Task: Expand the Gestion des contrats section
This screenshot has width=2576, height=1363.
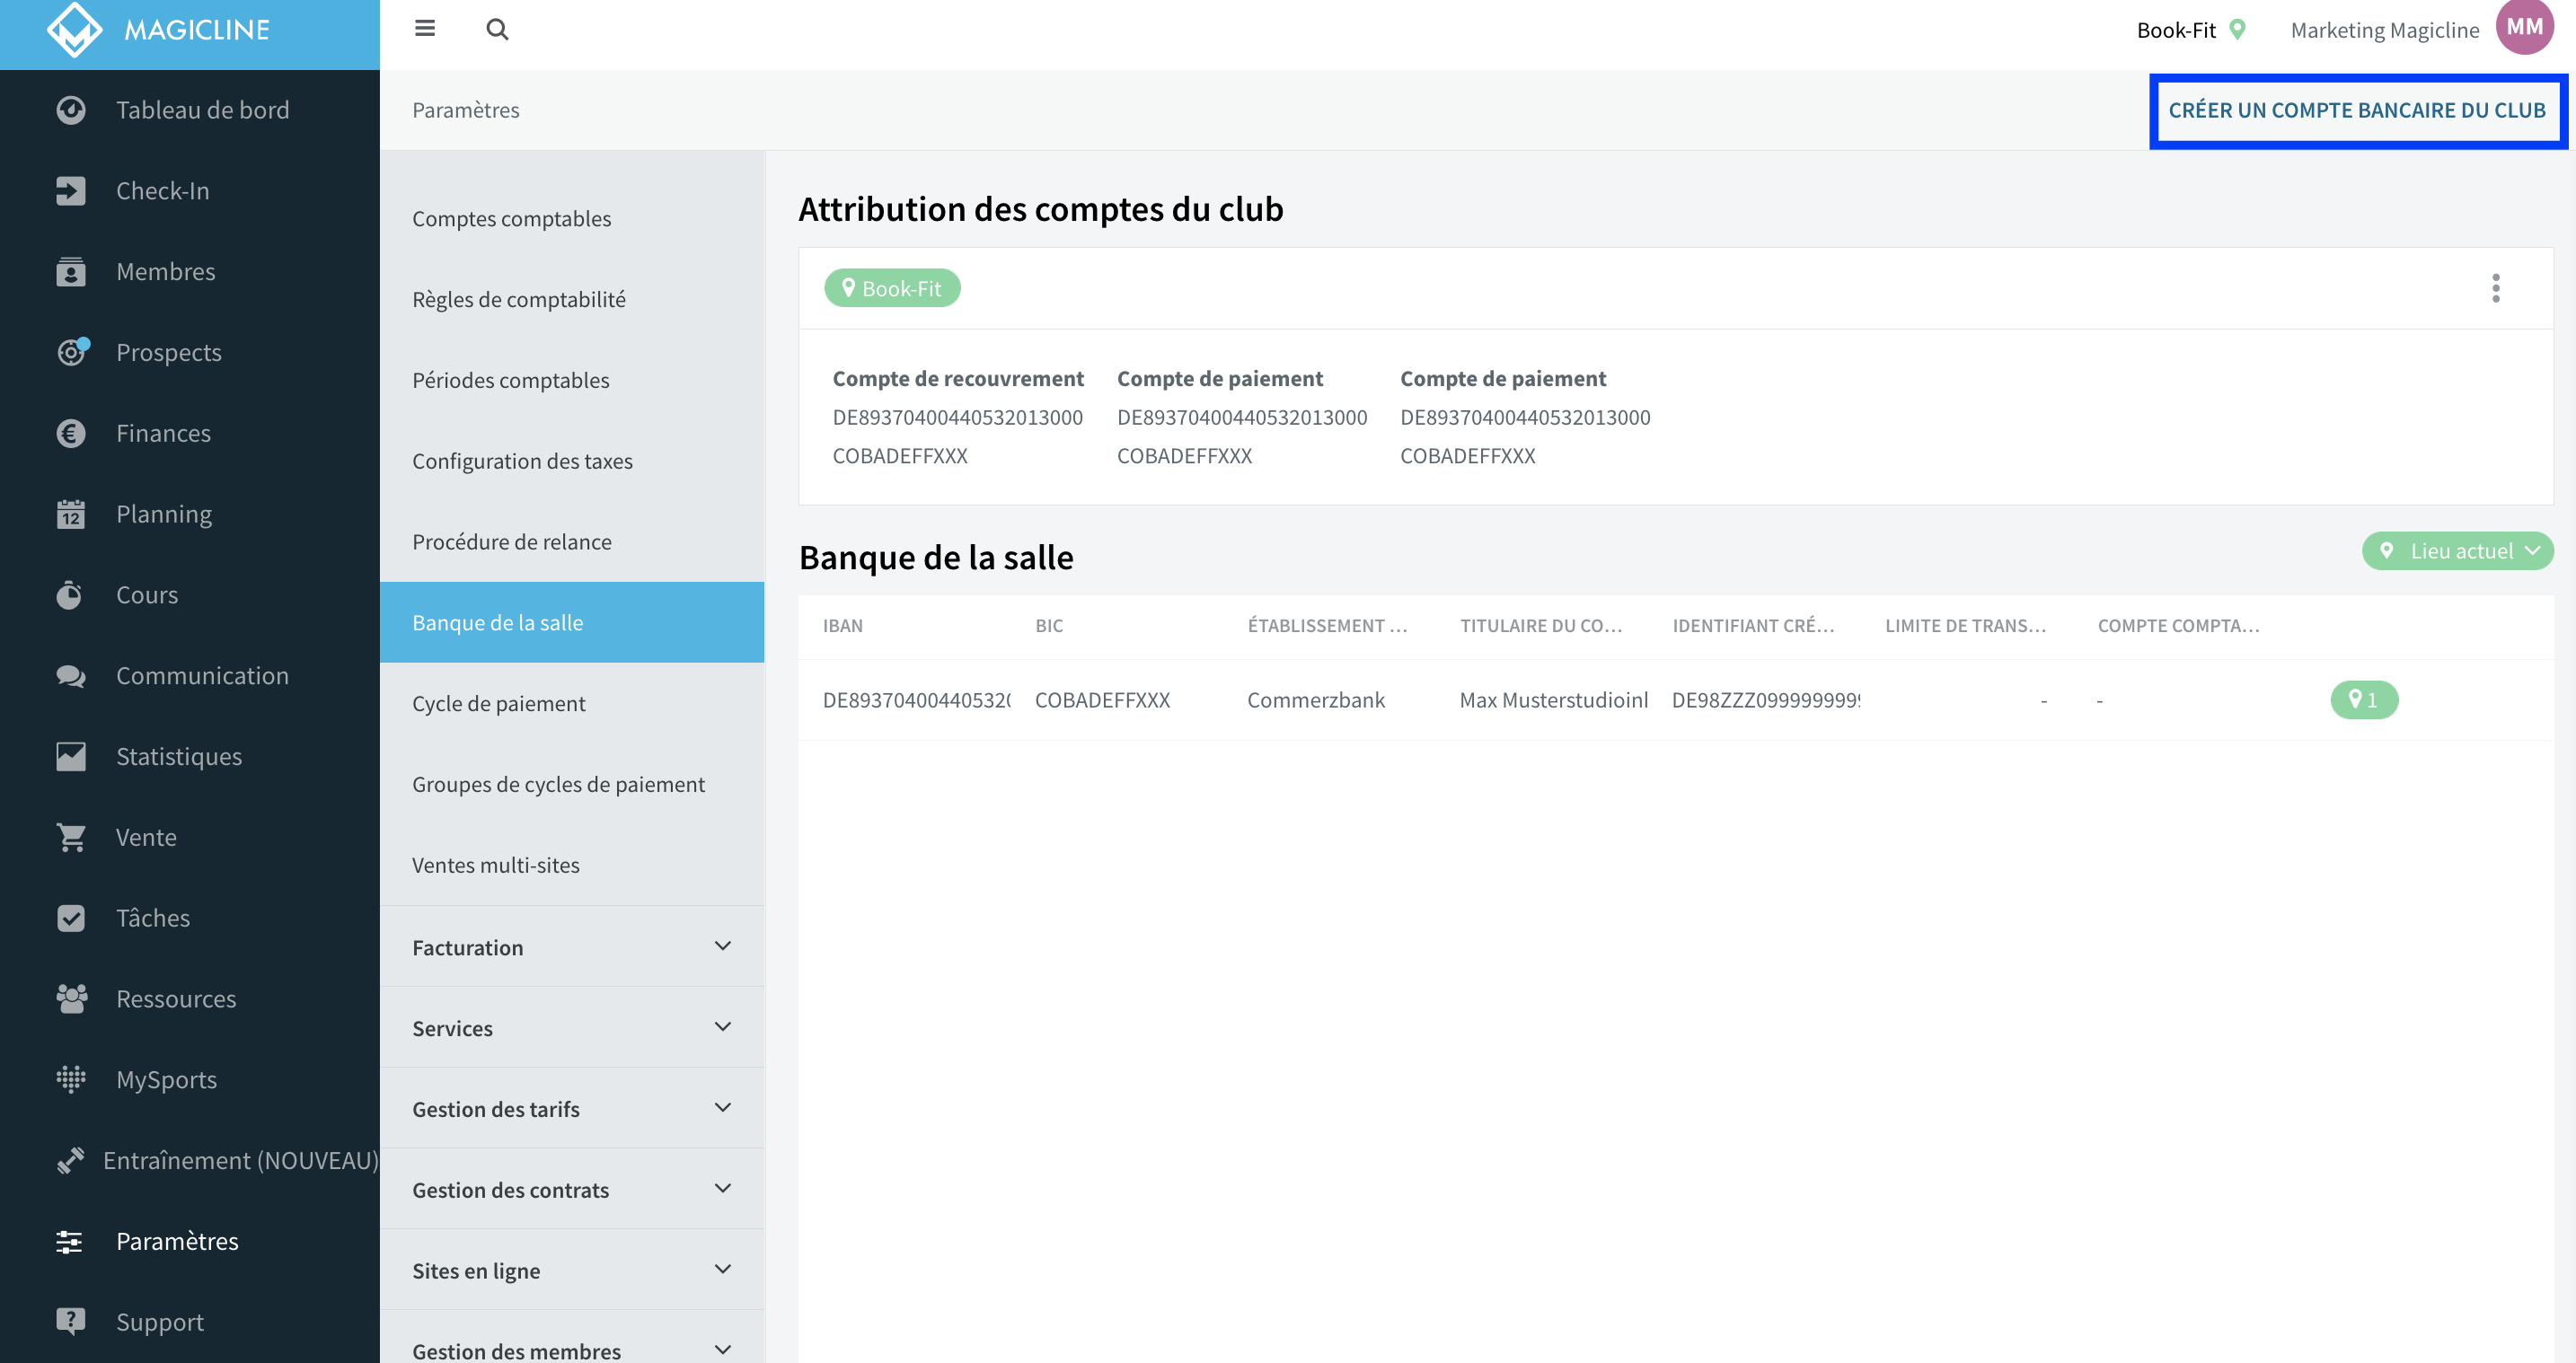Action: click(572, 1190)
